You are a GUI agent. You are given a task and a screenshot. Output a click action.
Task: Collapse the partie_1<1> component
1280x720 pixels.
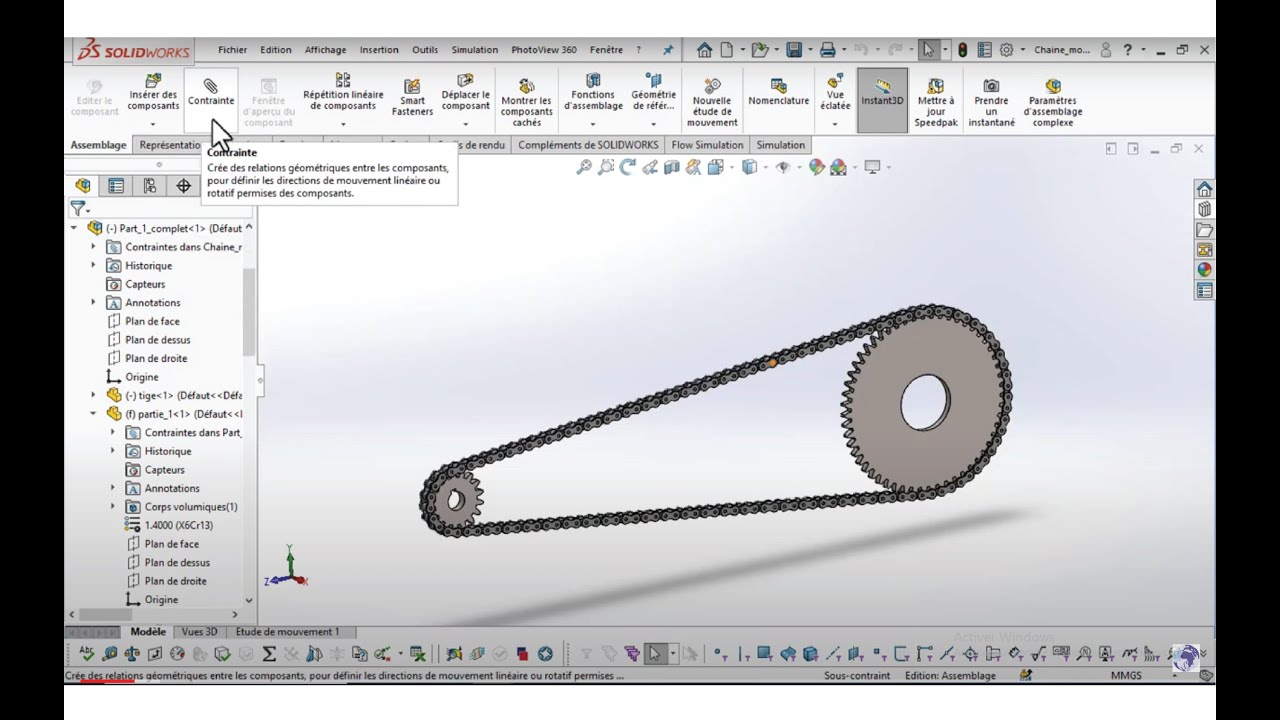[x=93, y=413]
